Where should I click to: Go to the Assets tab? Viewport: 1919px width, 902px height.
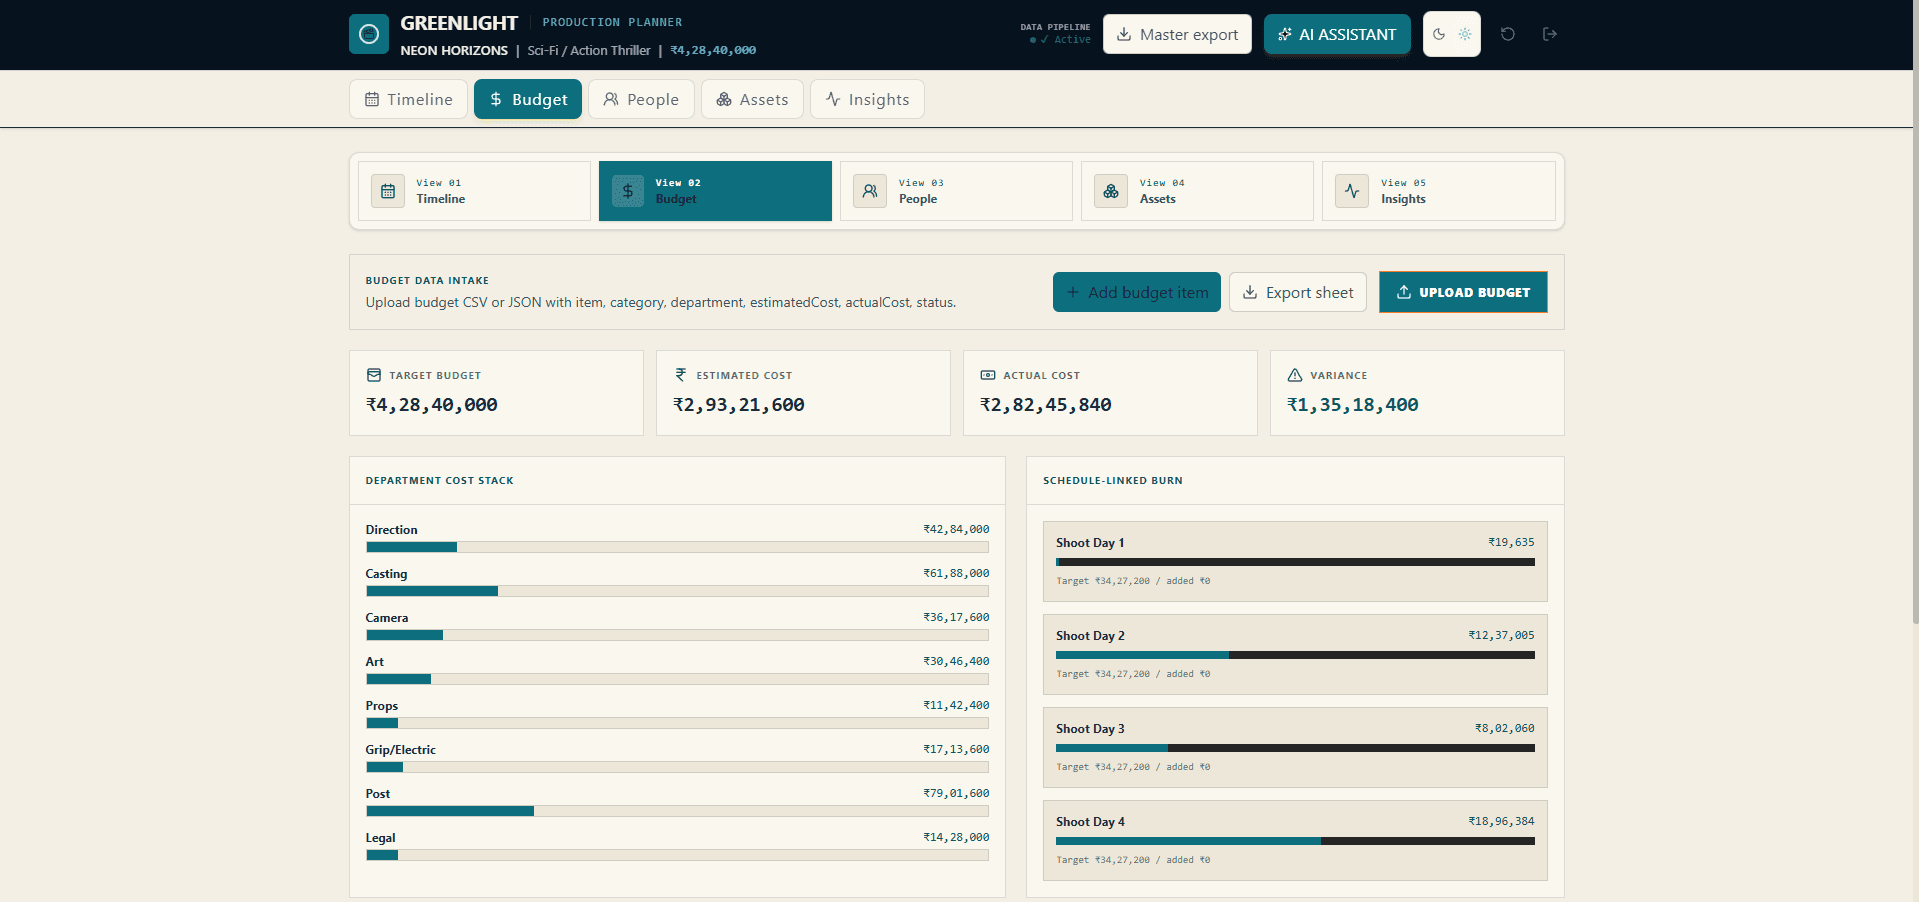[x=752, y=99]
